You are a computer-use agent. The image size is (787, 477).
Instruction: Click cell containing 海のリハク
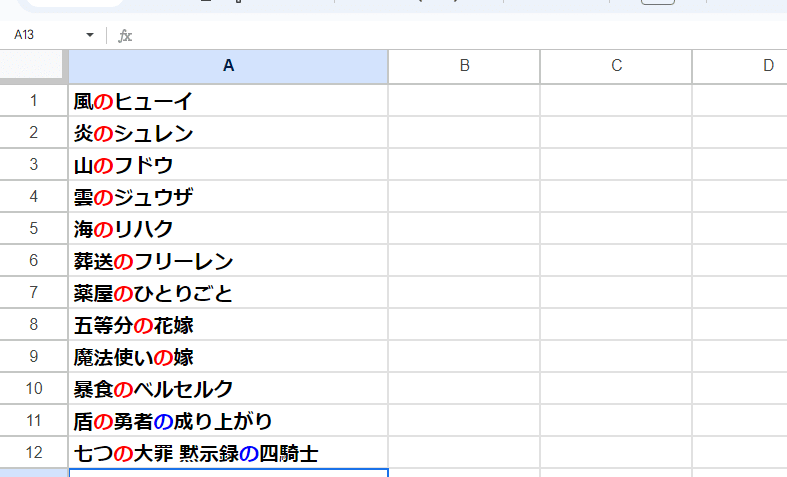[228, 228]
